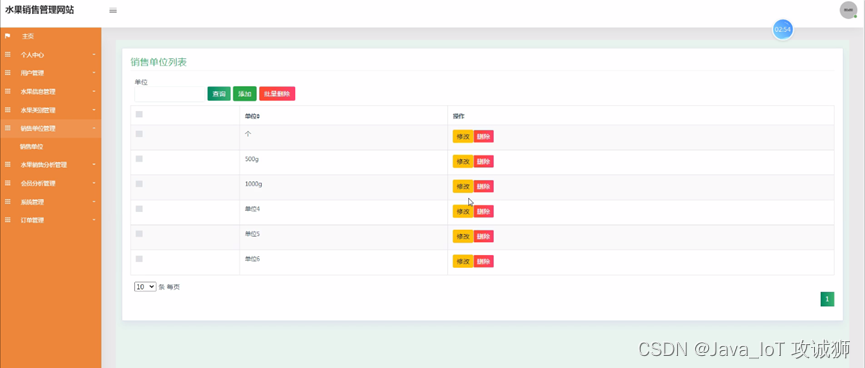865x368 pixels.
Task: Click 删除 in the 个 row
Action: (x=483, y=136)
